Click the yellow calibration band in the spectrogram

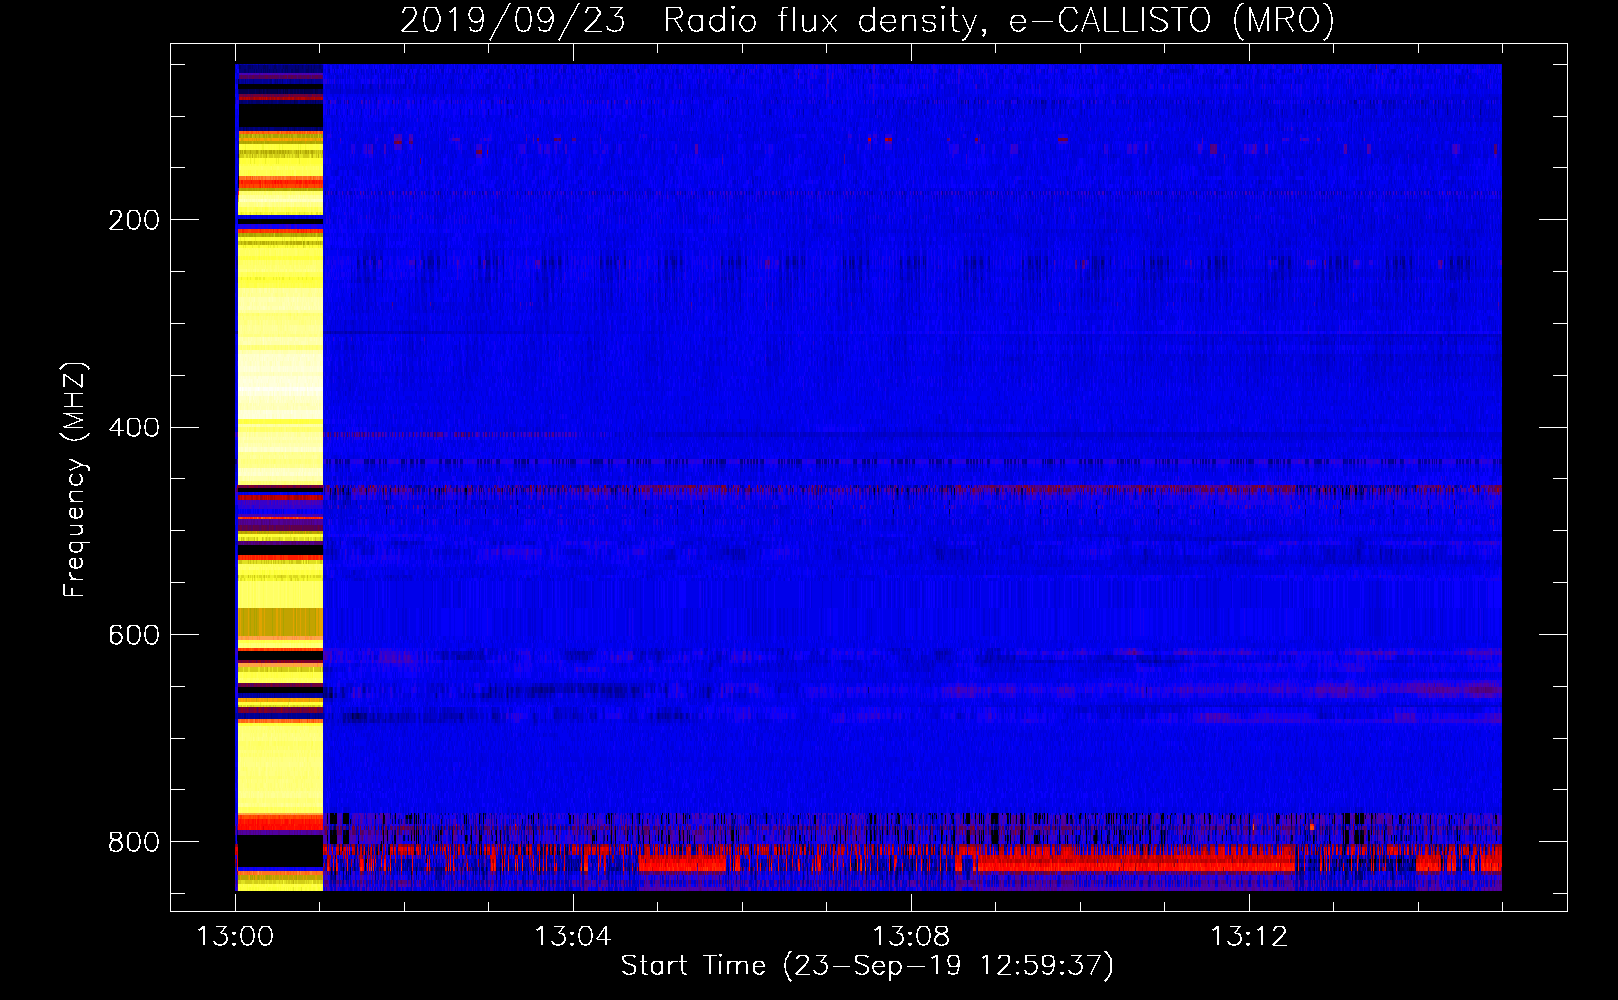pos(280,477)
